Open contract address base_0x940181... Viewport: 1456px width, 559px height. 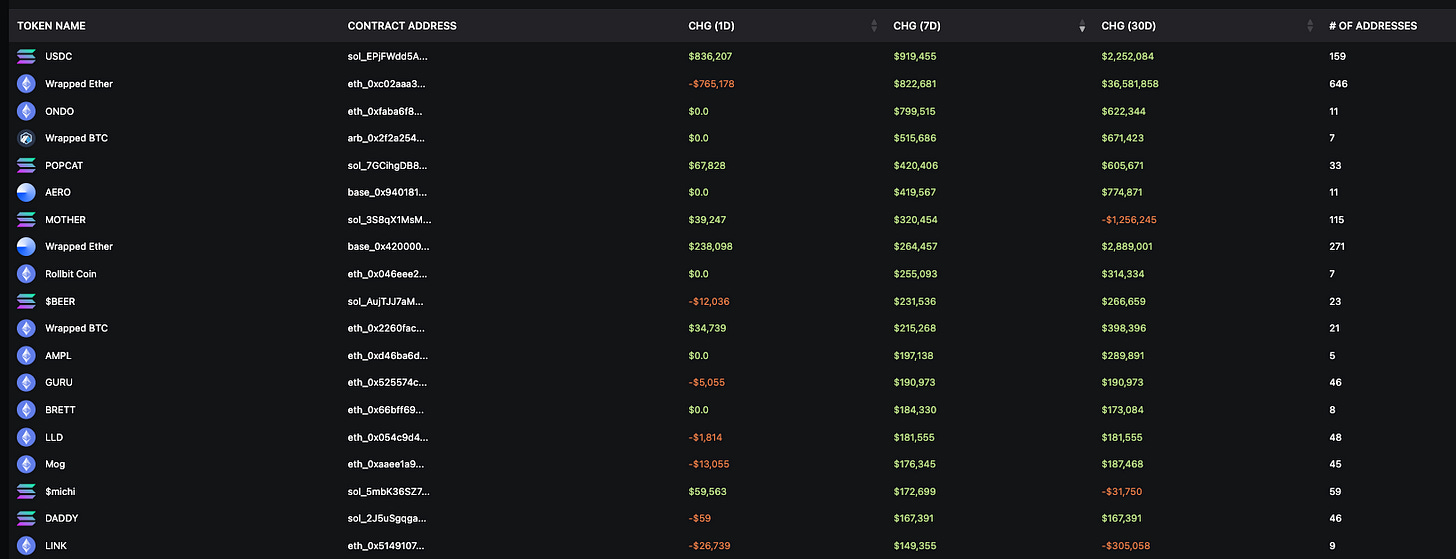coord(389,192)
